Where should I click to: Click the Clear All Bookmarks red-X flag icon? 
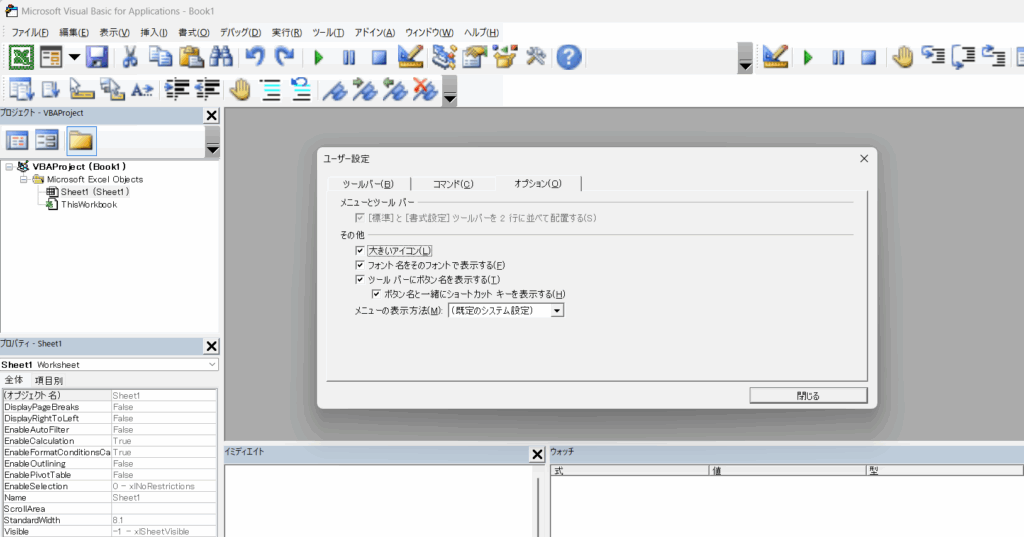click(425, 90)
